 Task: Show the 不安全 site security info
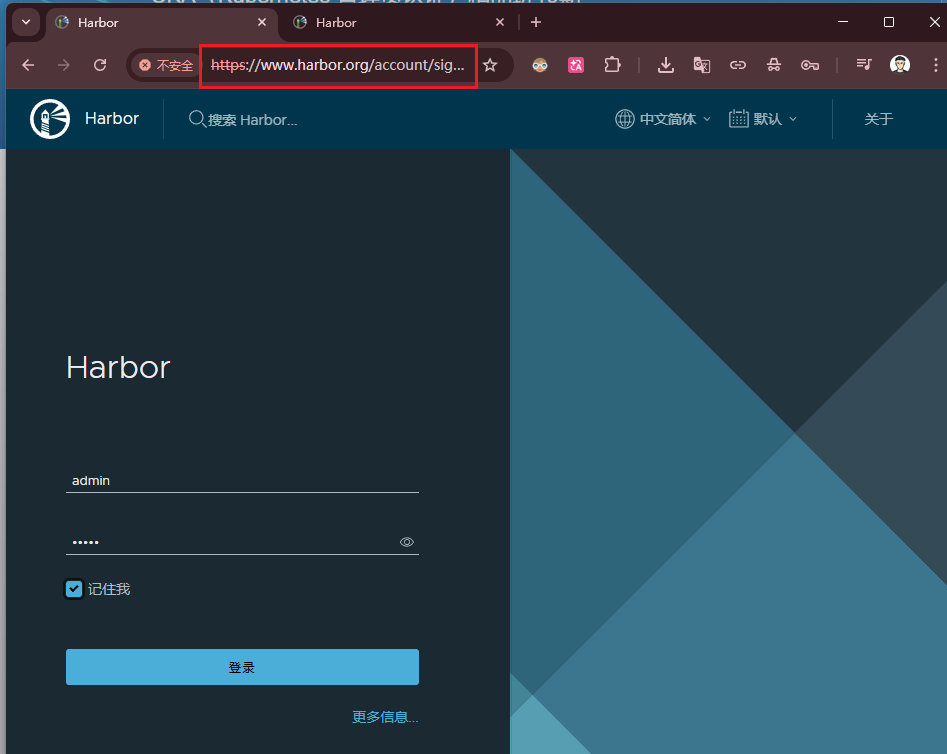(x=166, y=65)
